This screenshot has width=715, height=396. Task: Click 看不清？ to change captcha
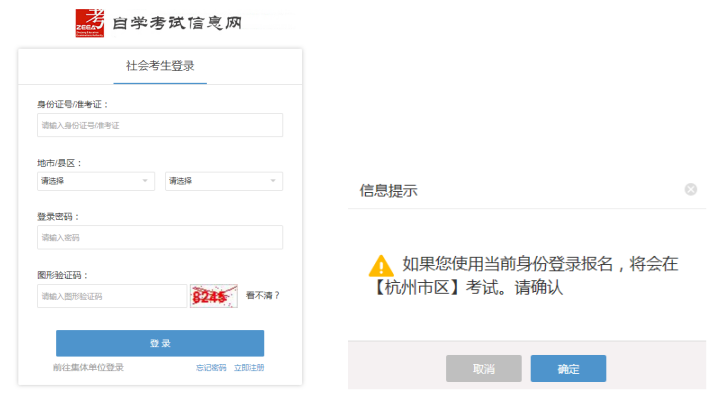pos(263,296)
